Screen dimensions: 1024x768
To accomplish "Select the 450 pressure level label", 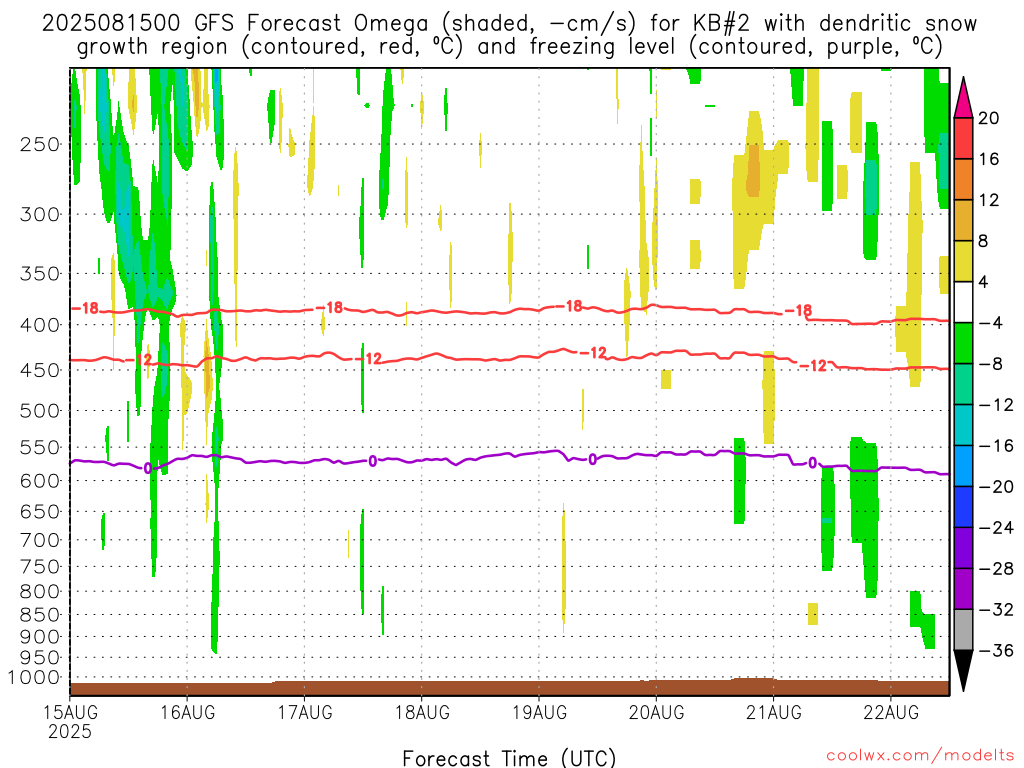I will 40,370.
